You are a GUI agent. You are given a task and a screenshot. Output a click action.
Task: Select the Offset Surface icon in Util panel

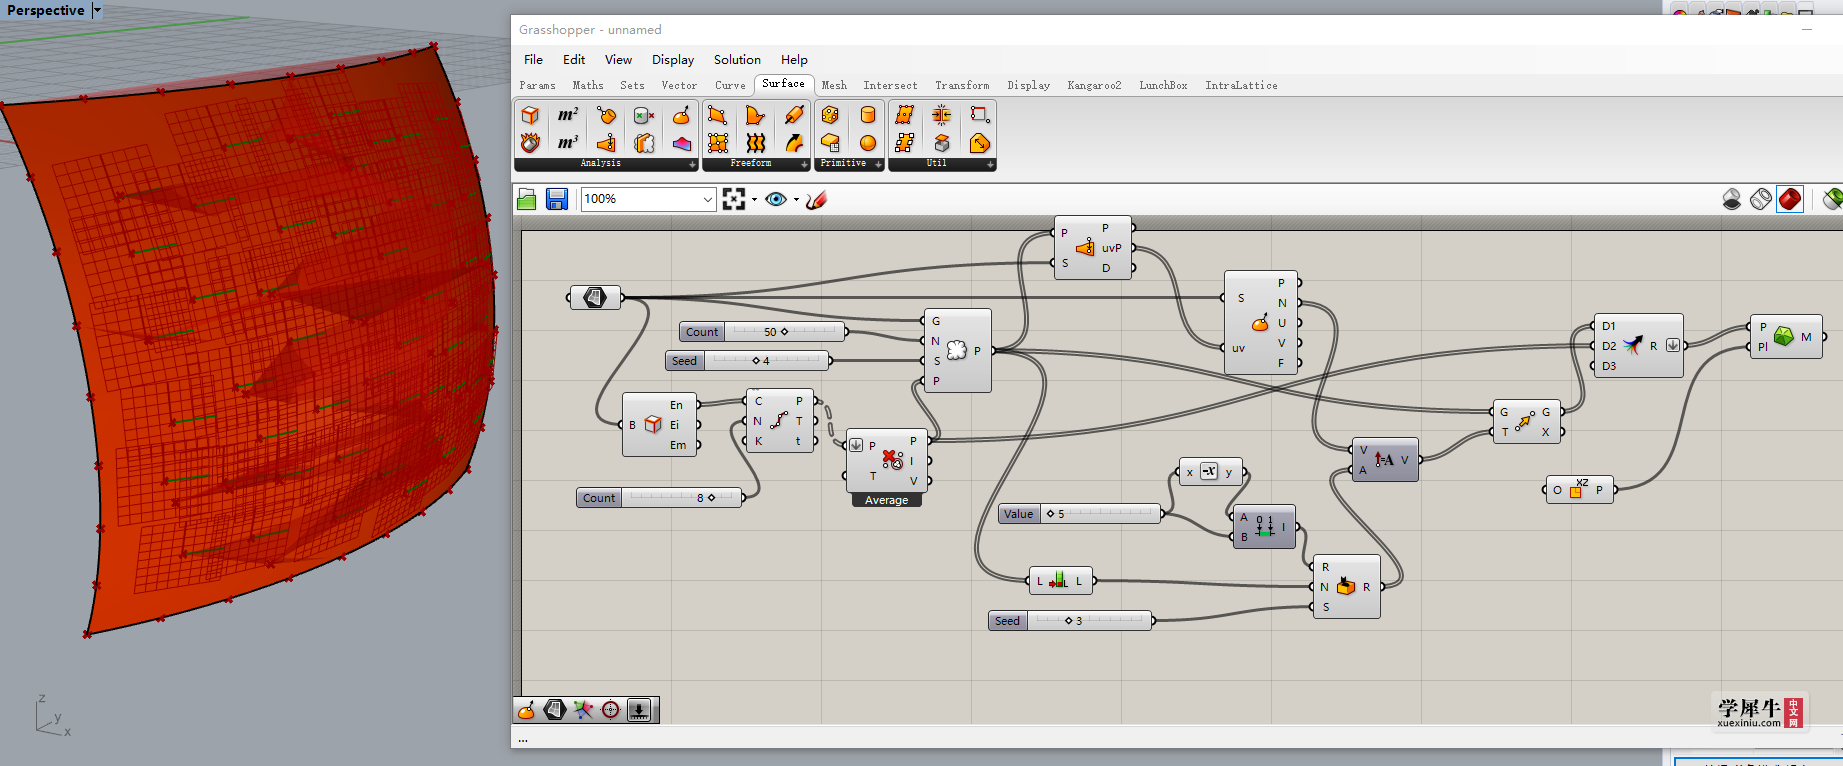[980, 143]
